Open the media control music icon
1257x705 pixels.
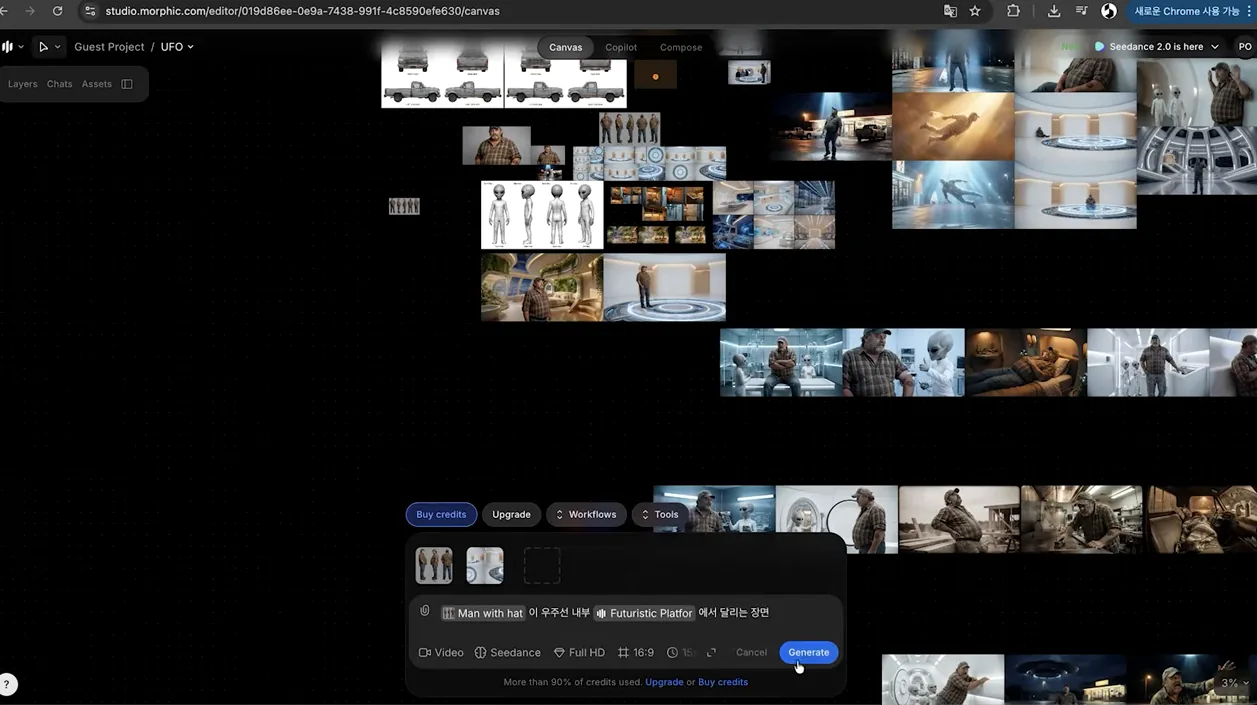coord(1081,11)
